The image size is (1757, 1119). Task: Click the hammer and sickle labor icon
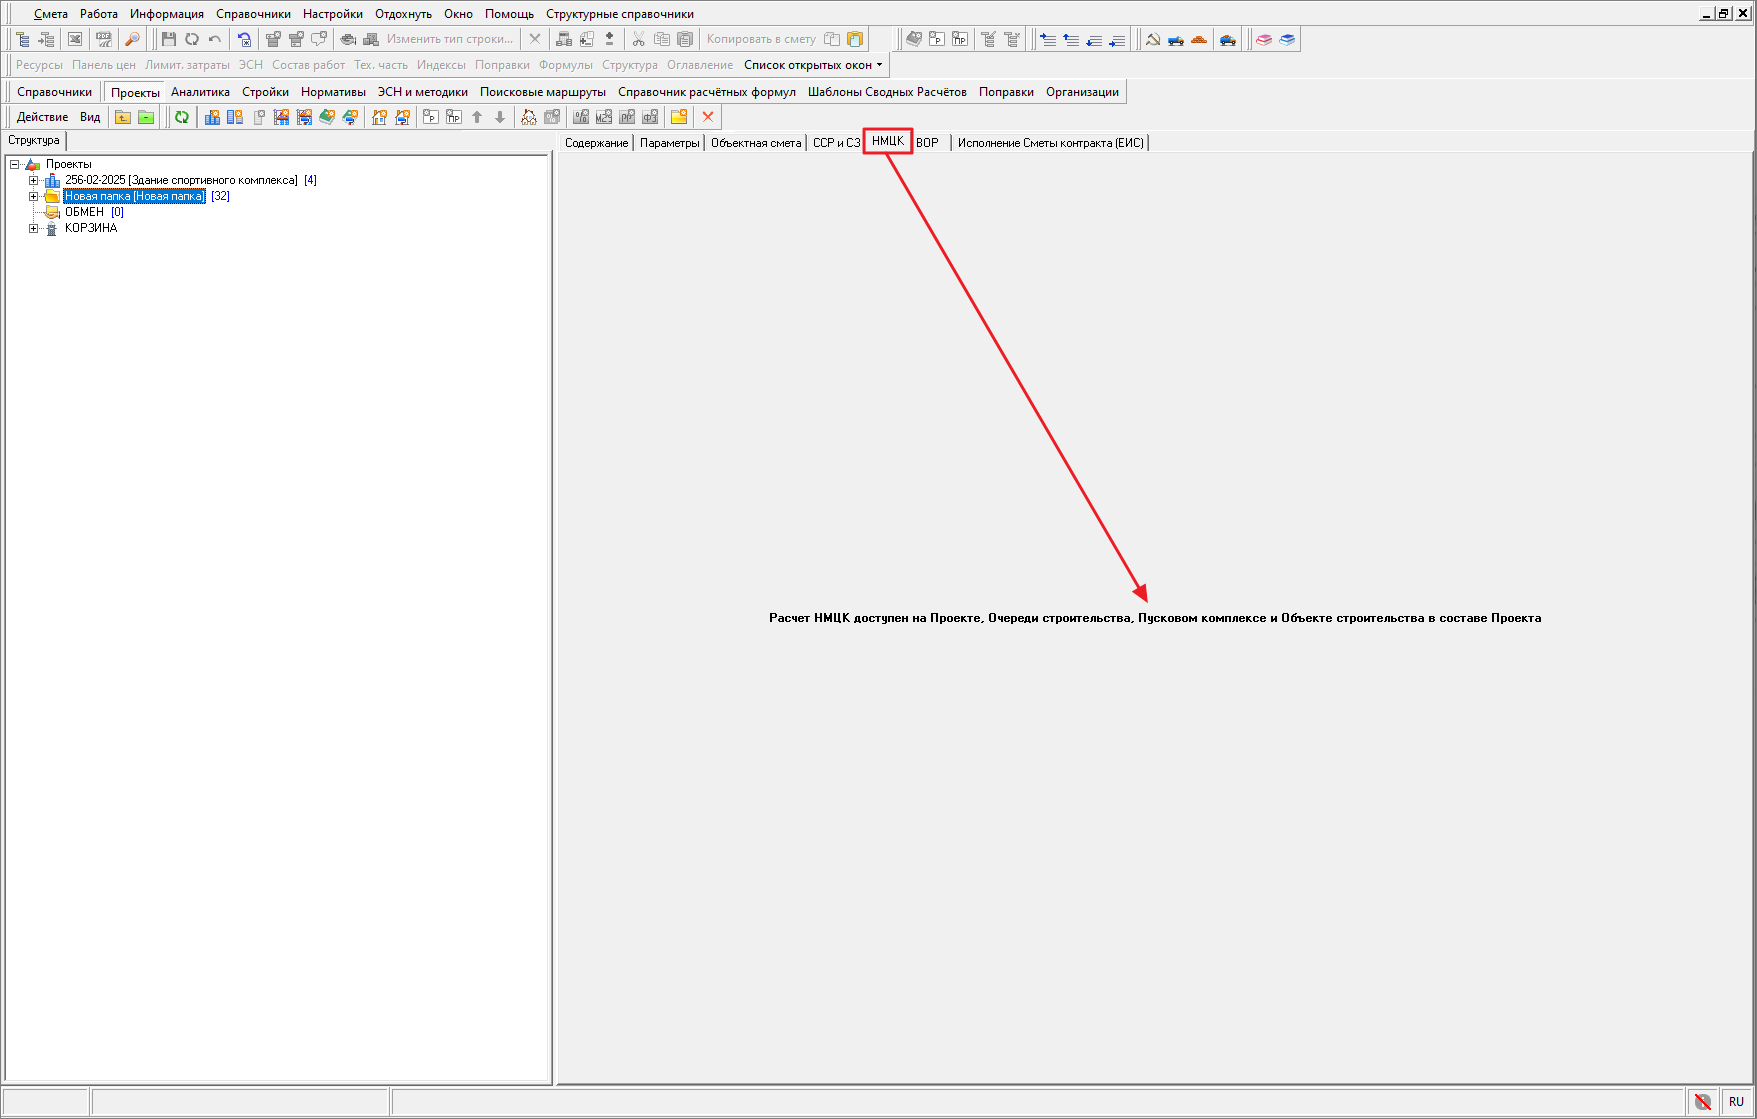1153,39
